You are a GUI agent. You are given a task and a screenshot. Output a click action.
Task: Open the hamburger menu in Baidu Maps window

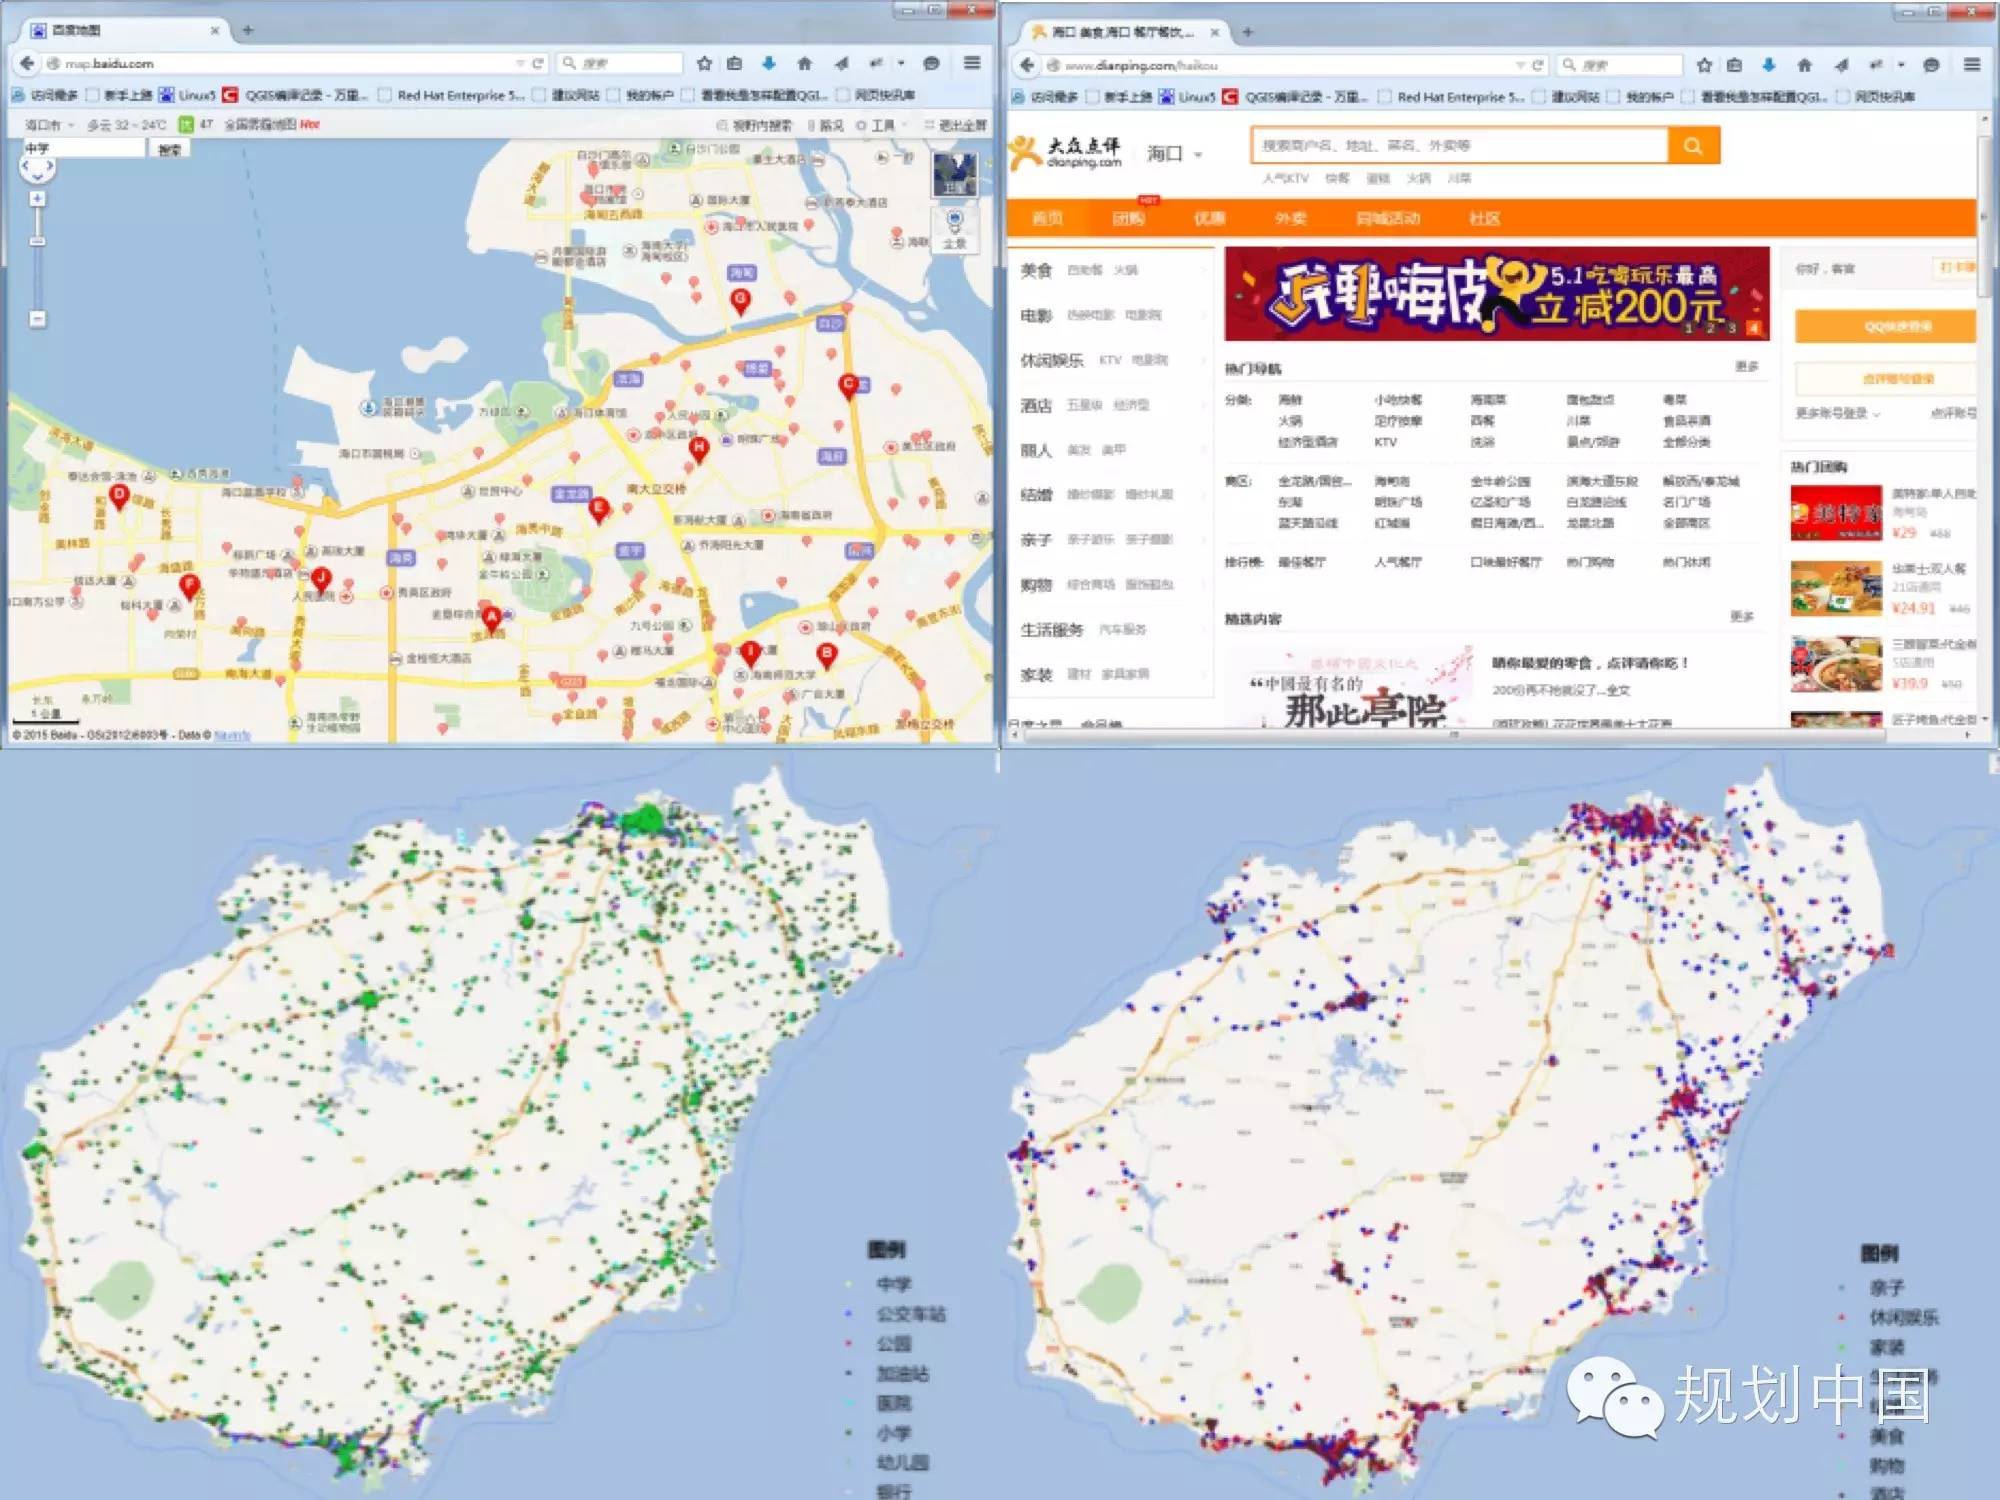coord(971,63)
